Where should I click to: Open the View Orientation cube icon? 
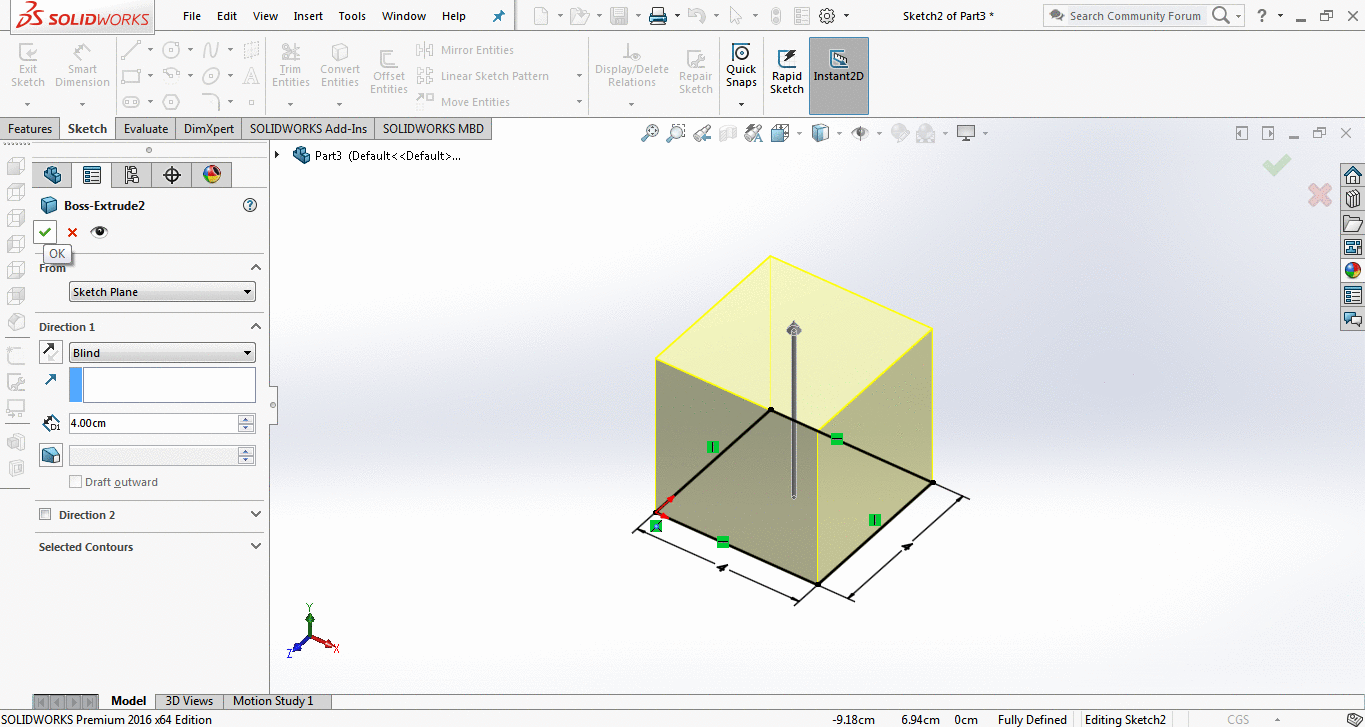tap(780, 133)
